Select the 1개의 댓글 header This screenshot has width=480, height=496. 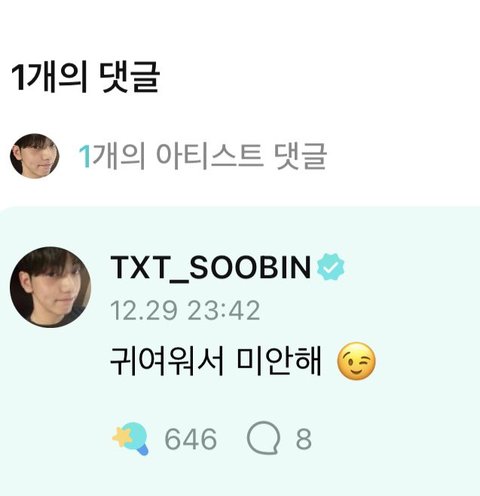(x=85, y=76)
